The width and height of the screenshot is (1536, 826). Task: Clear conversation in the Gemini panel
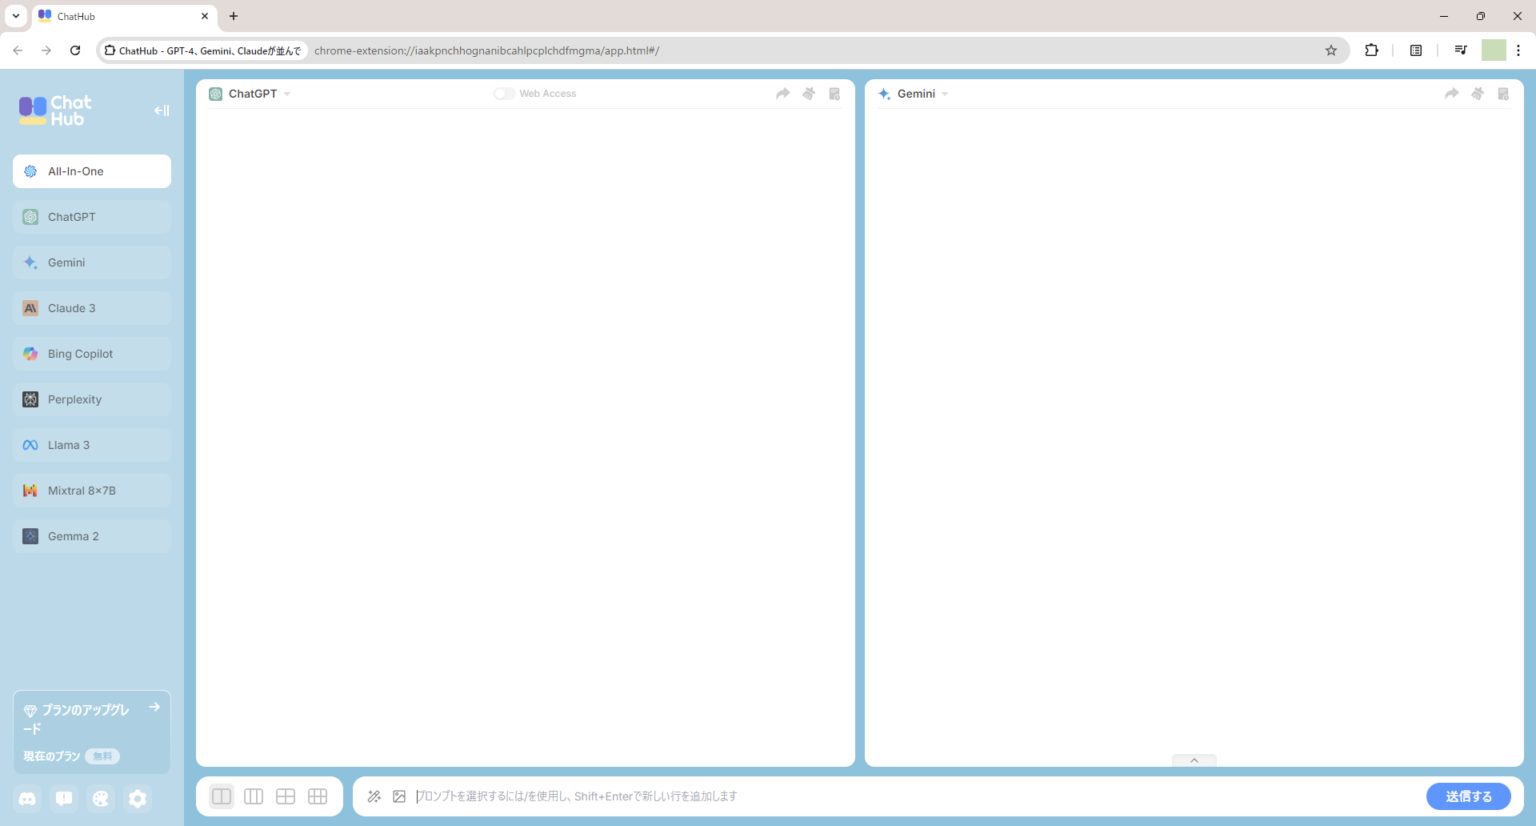coord(1477,94)
